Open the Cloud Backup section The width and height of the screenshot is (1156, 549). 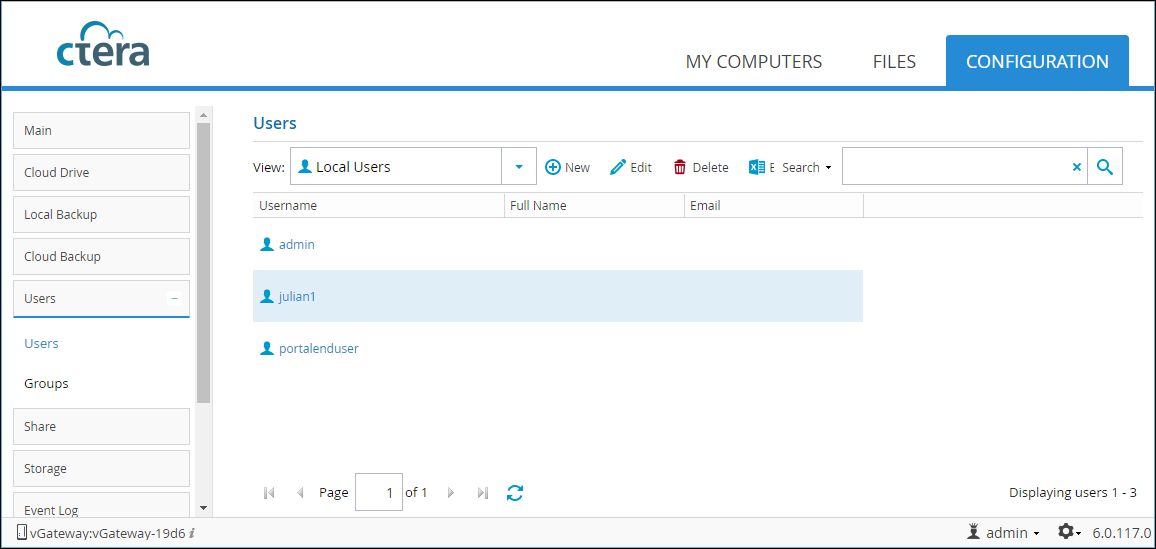(102, 256)
